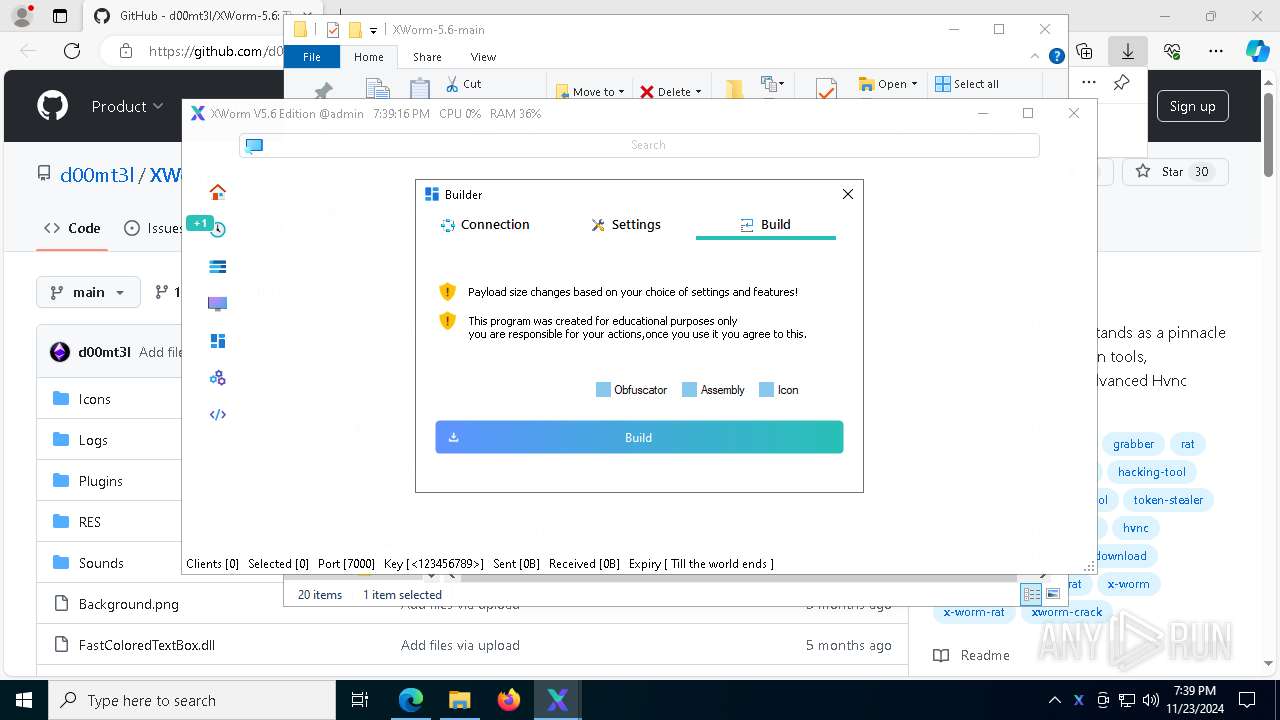Viewport: 1280px width, 720px height.
Task: Click the download icon on Build button
Action: pos(453,437)
